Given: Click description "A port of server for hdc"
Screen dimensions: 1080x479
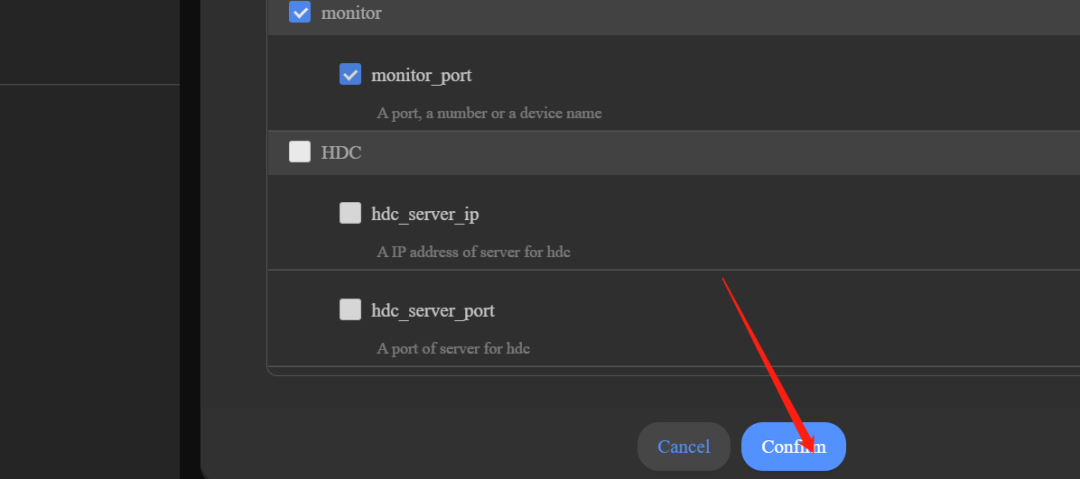Looking at the screenshot, I should pyautogui.click(x=453, y=349).
